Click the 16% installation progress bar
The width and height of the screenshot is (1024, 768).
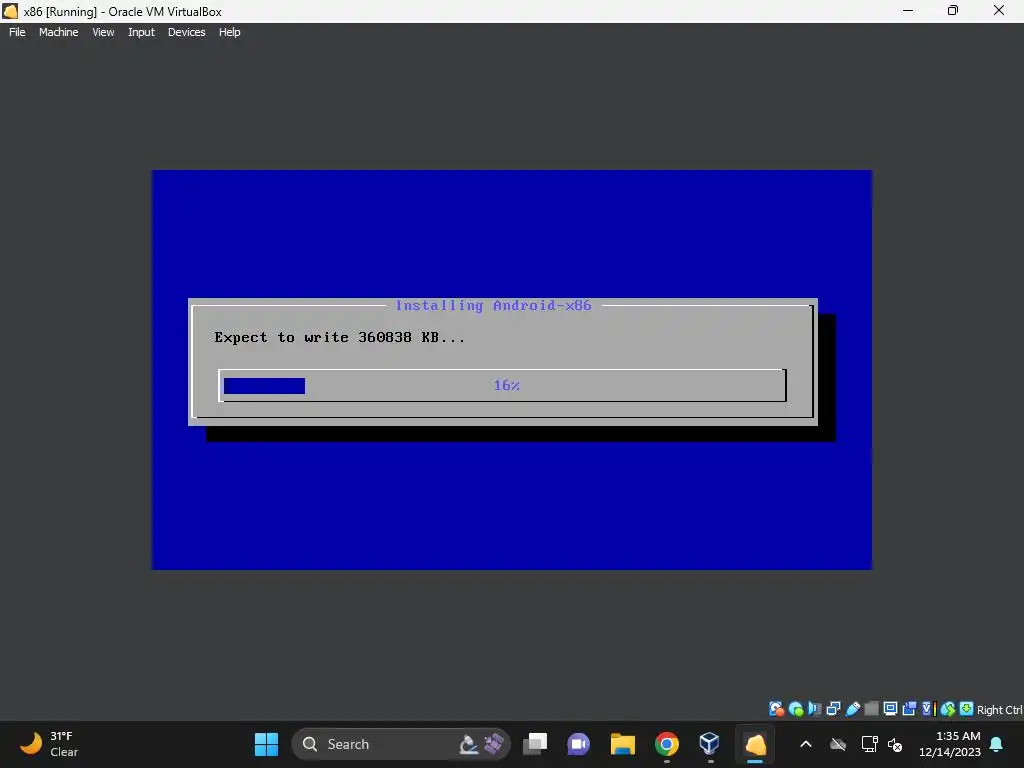[x=502, y=385]
